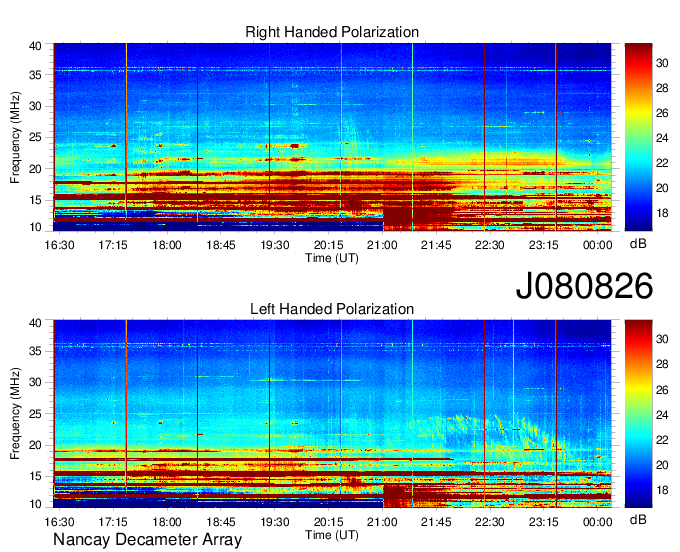The width and height of the screenshot is (680, 552).
Task: Click the 15 MHz tick on top plot
Action: (x=35, y=200)
